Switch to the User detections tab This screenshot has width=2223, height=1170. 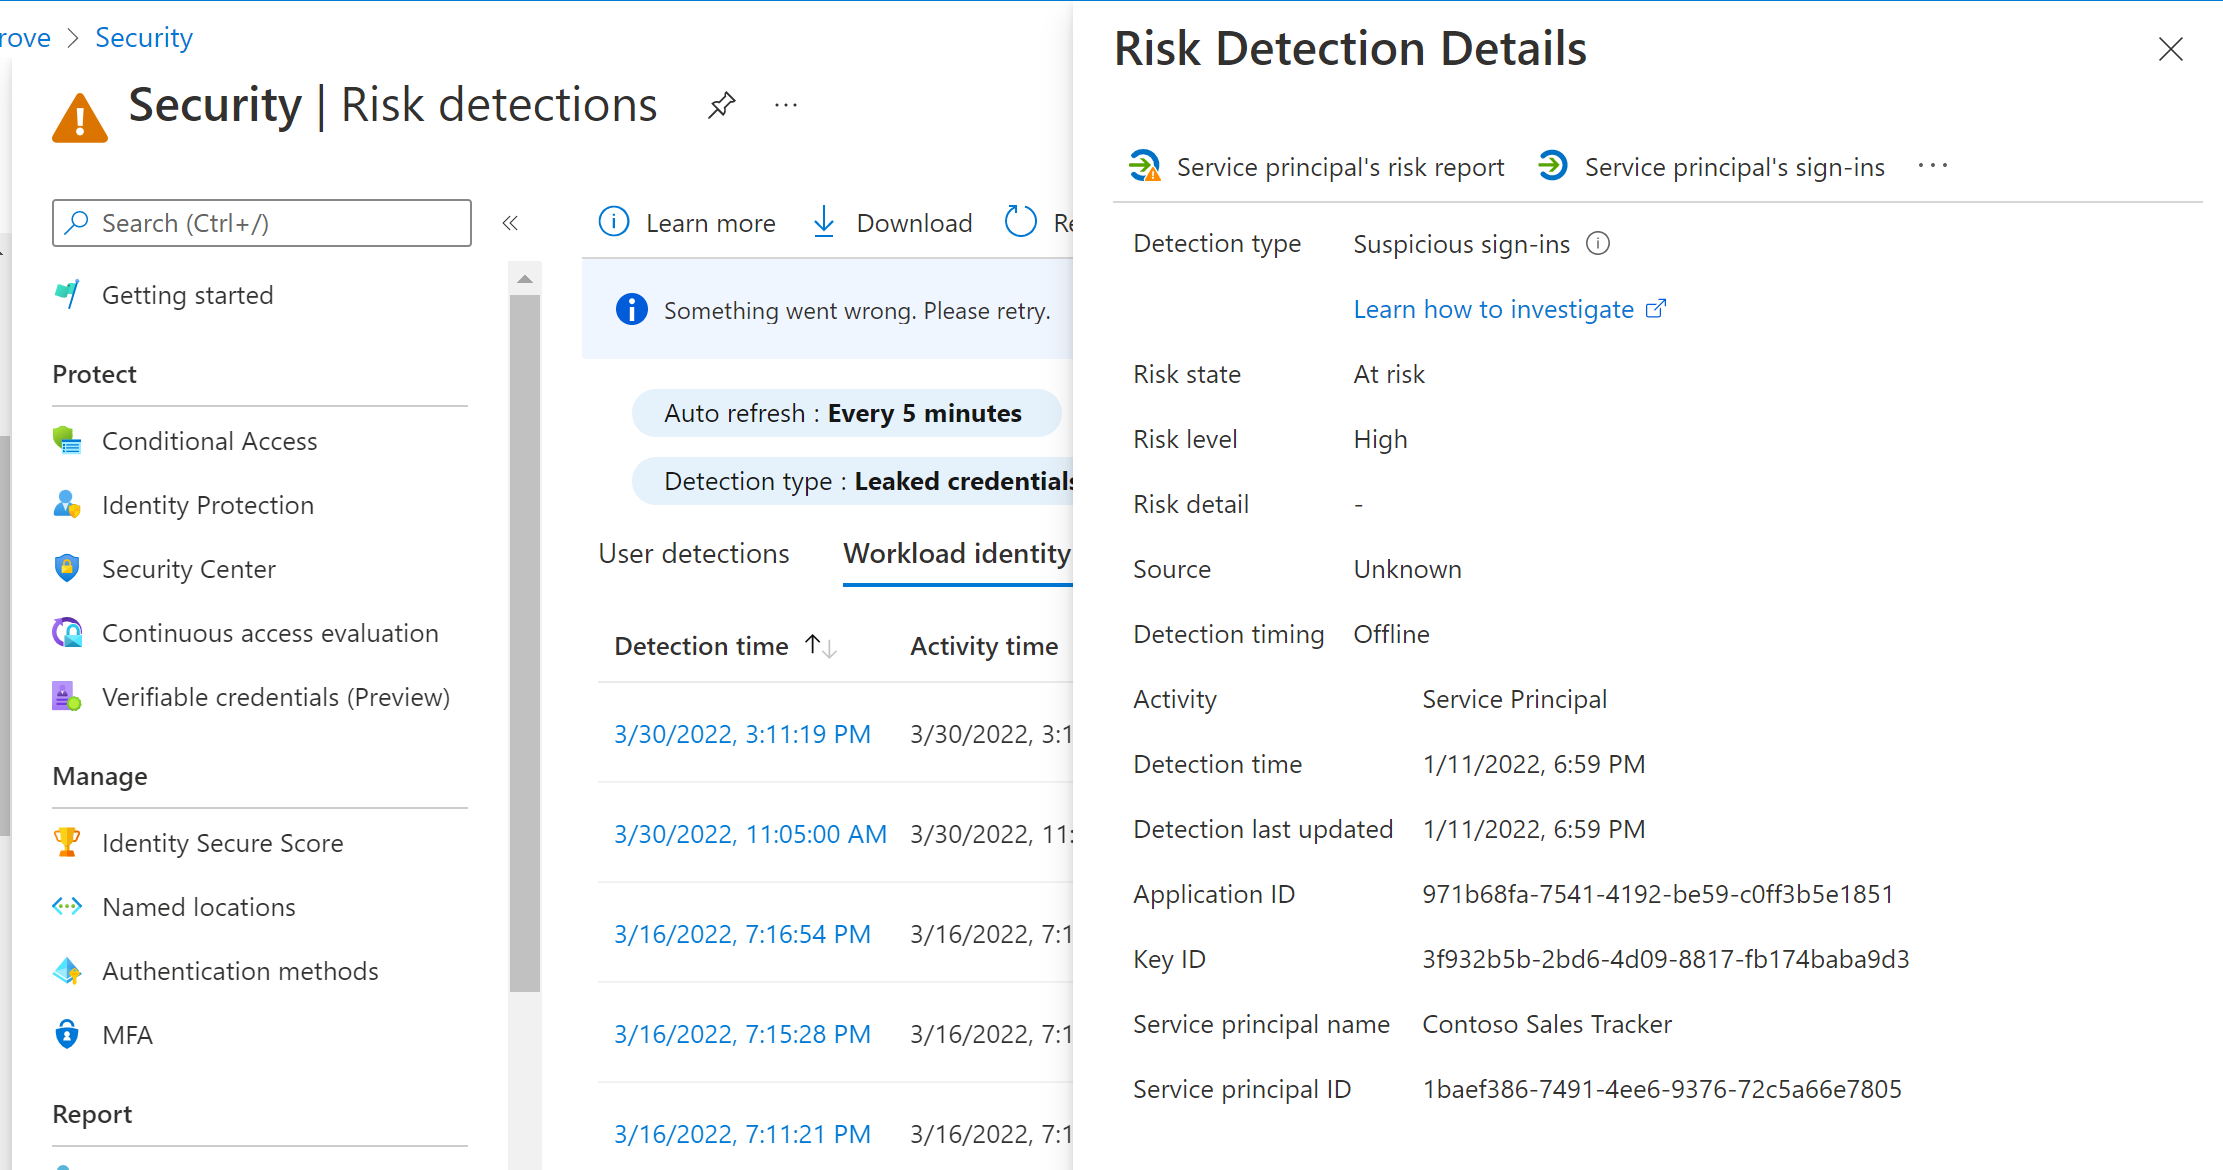(694, 554)
